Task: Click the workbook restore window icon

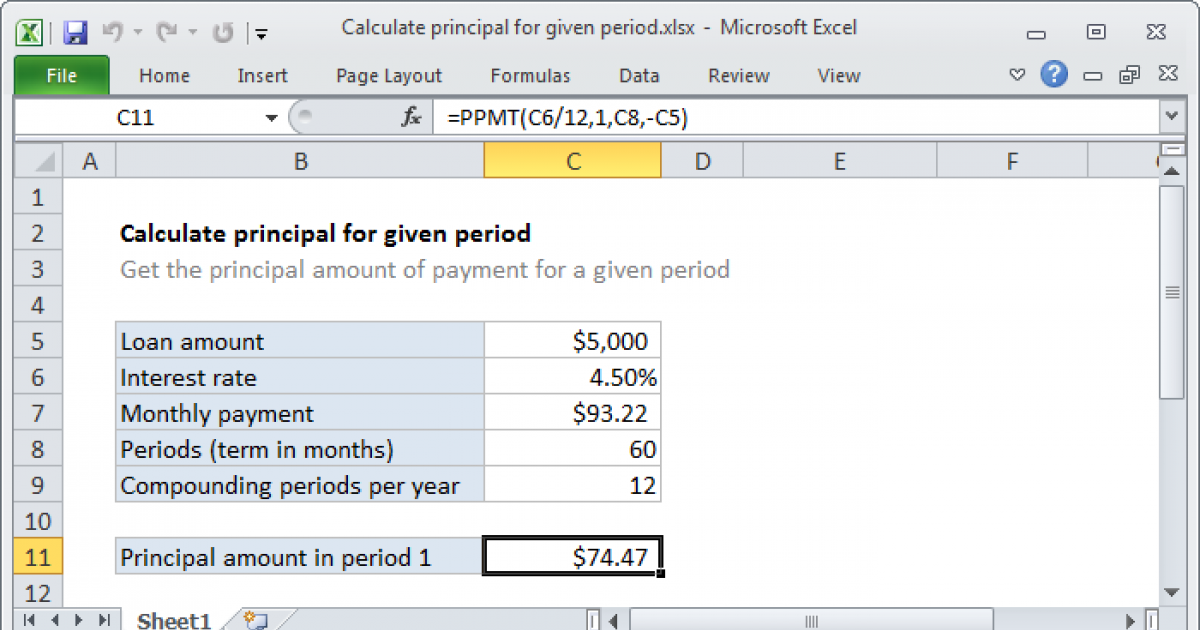Action: pos(1130,75)
